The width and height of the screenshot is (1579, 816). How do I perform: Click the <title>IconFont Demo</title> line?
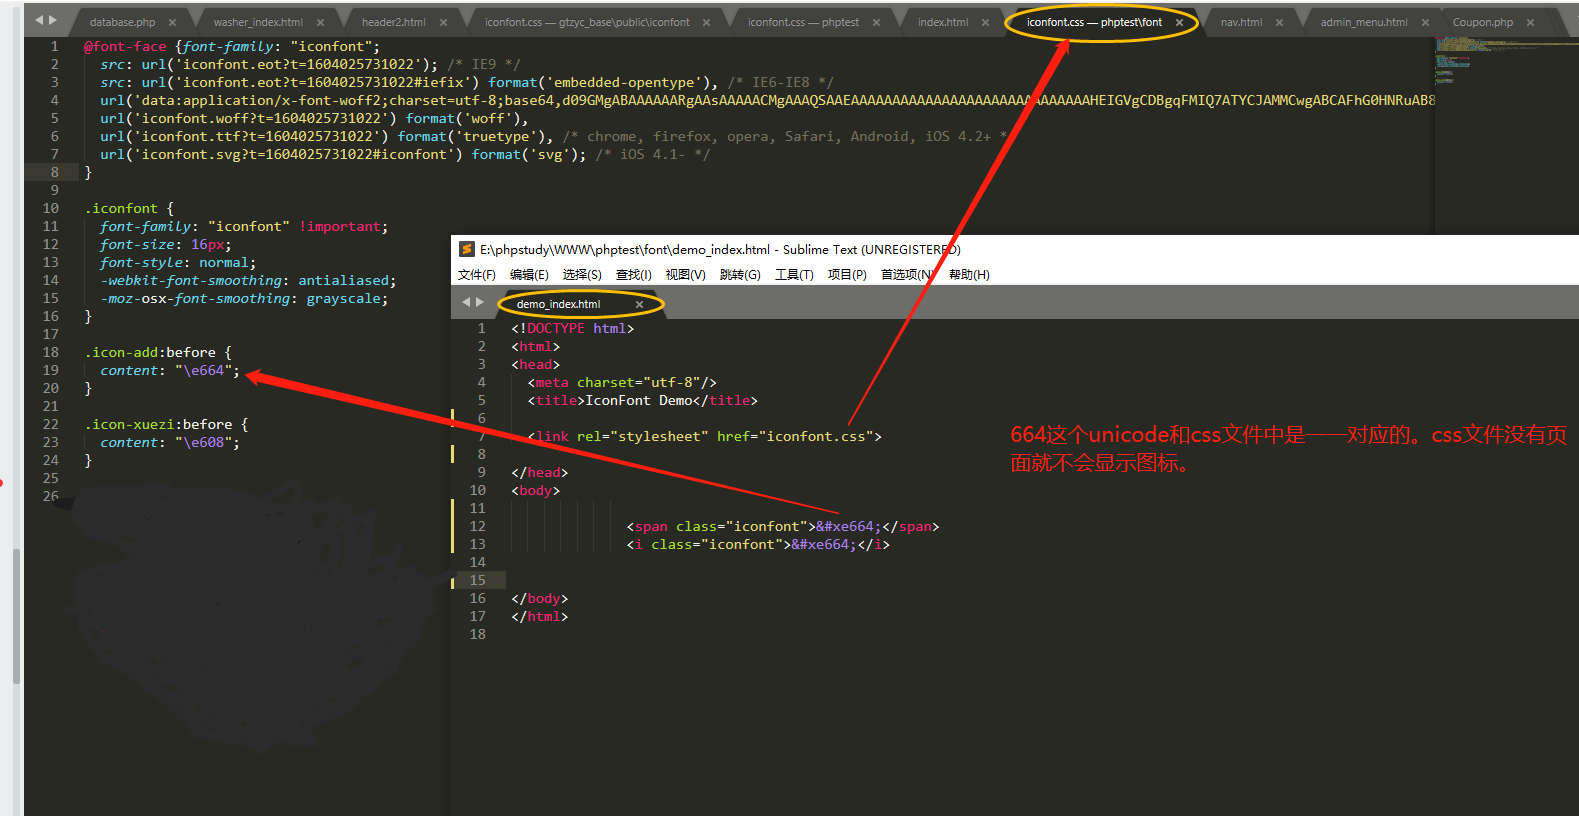click(642, 400)
